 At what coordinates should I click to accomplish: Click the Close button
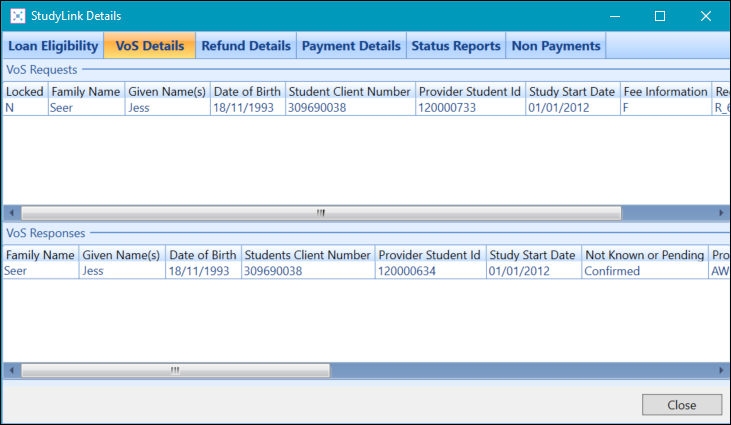point(682,405)
